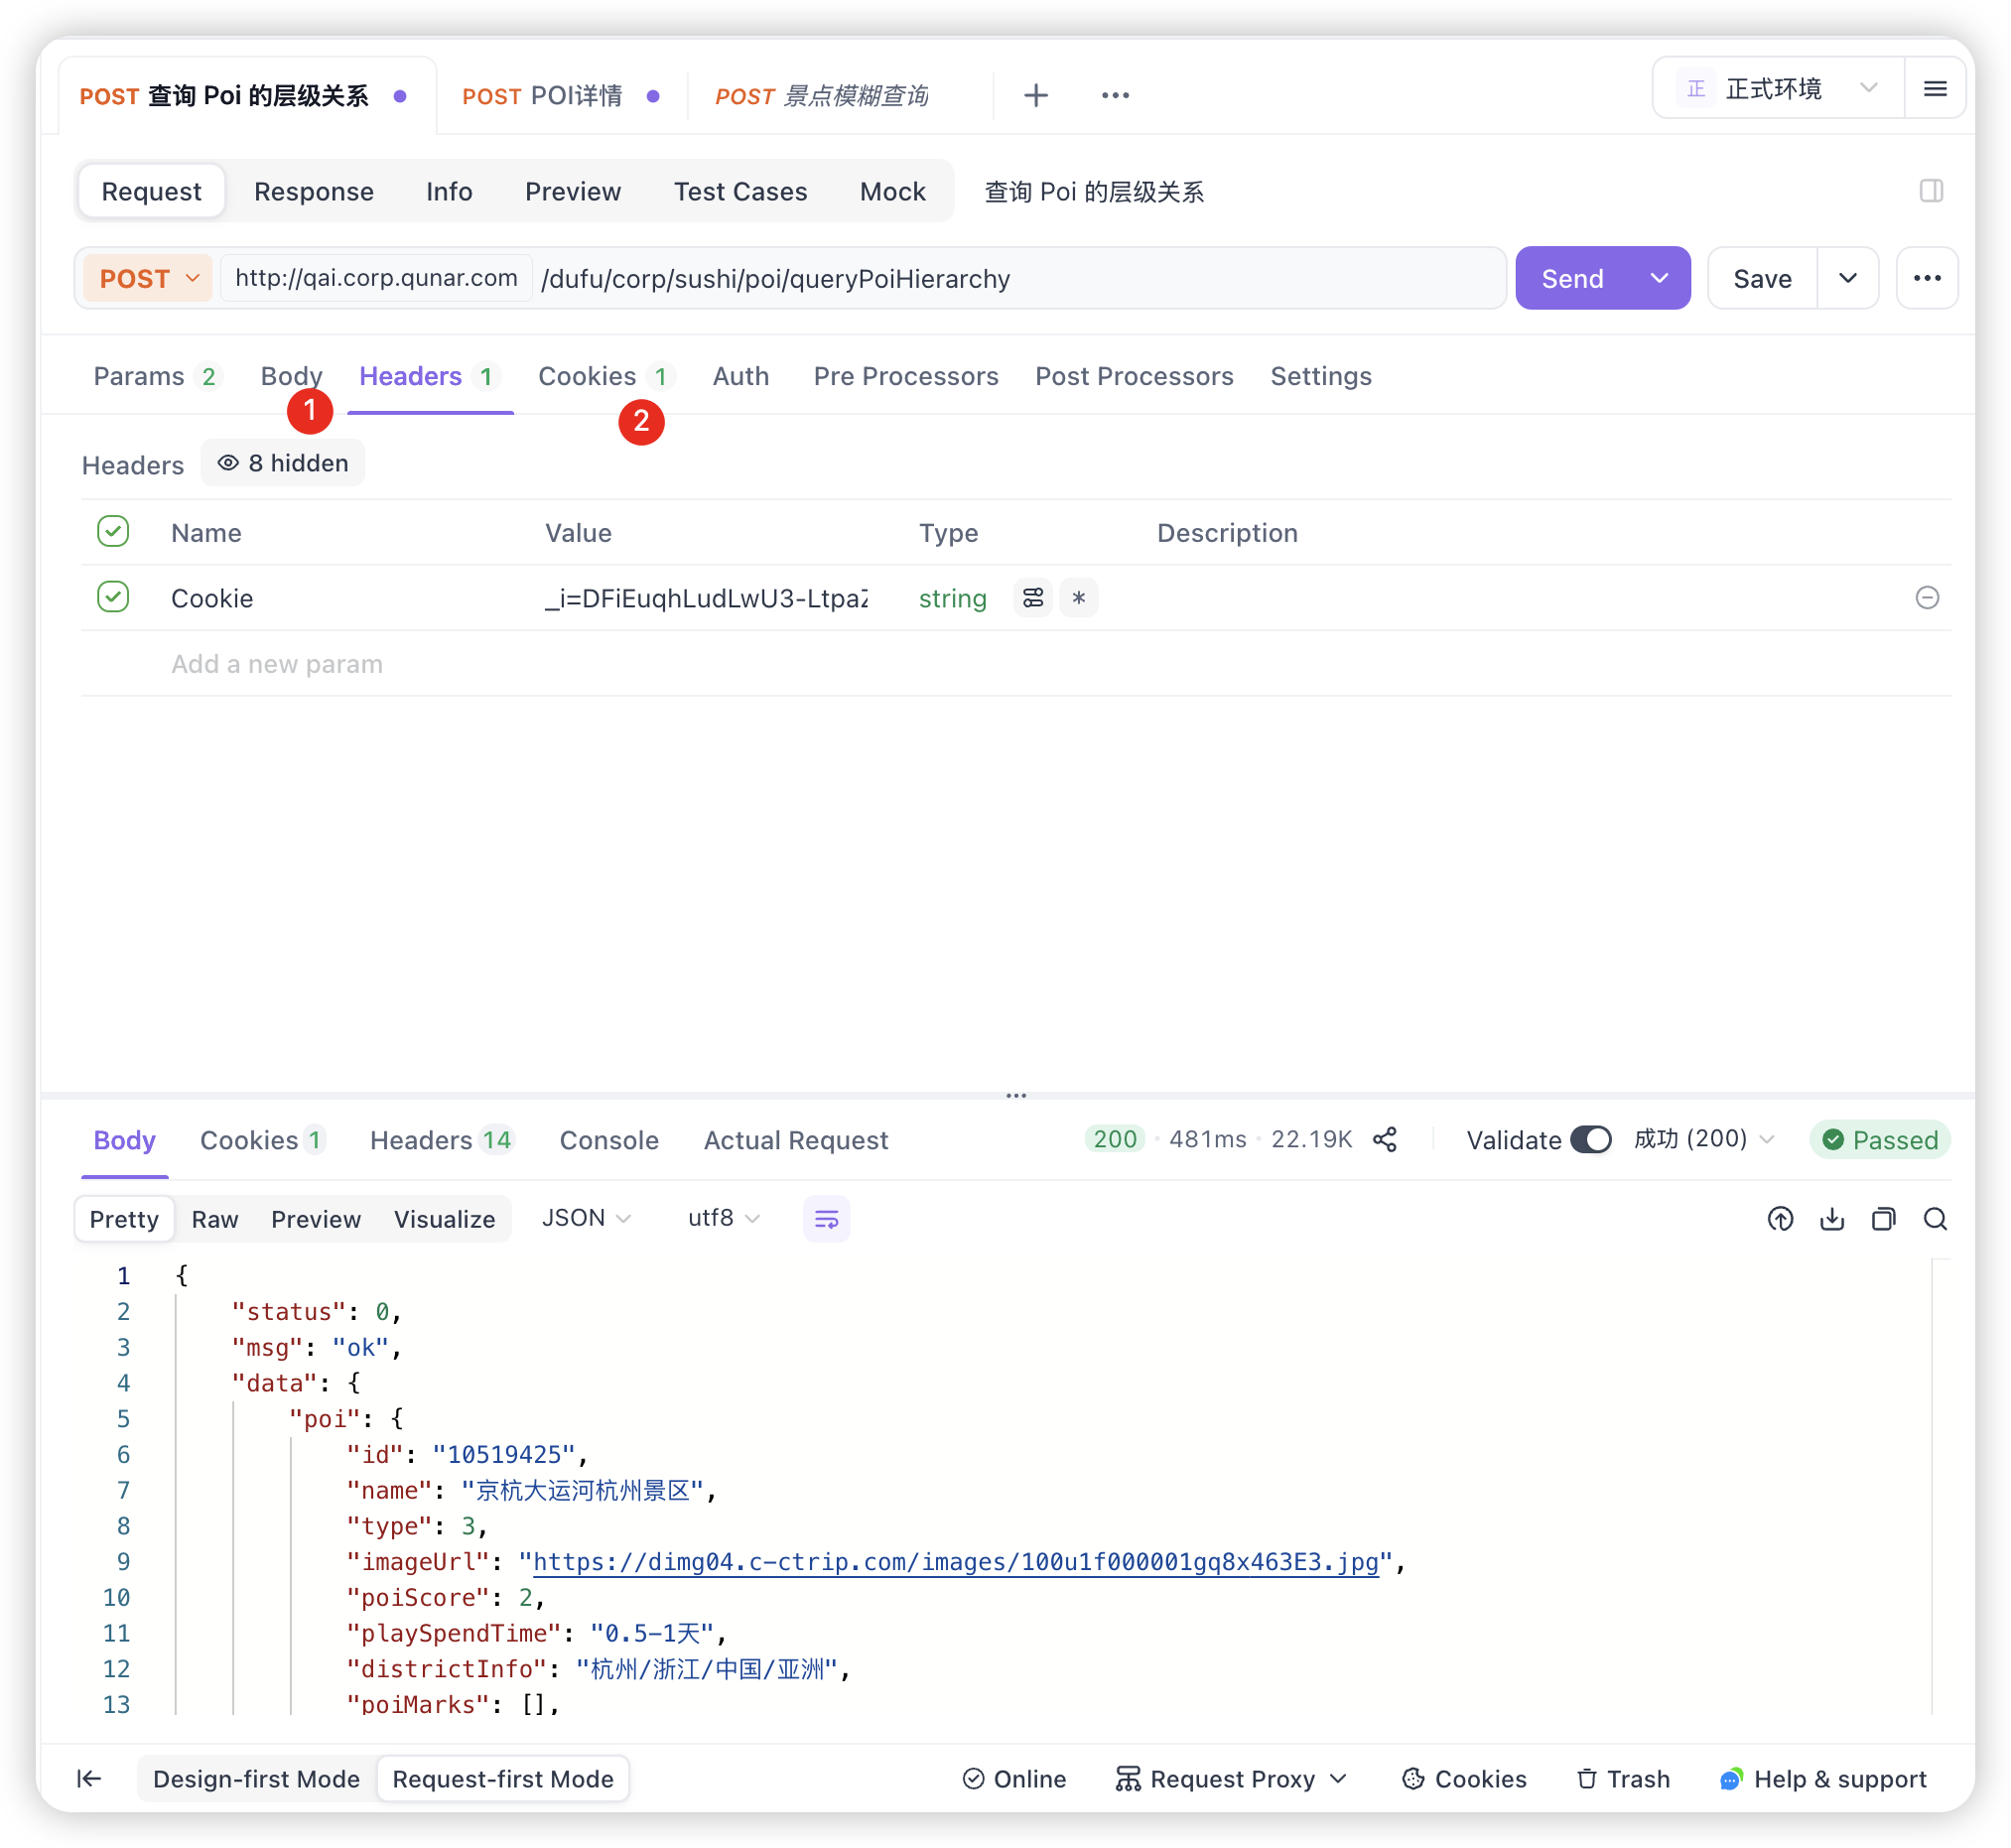The height and width of the screenshot is (1848, 2011).
Task: Uncheck the Cookie header row checkbox
Action: pos(113,598)
